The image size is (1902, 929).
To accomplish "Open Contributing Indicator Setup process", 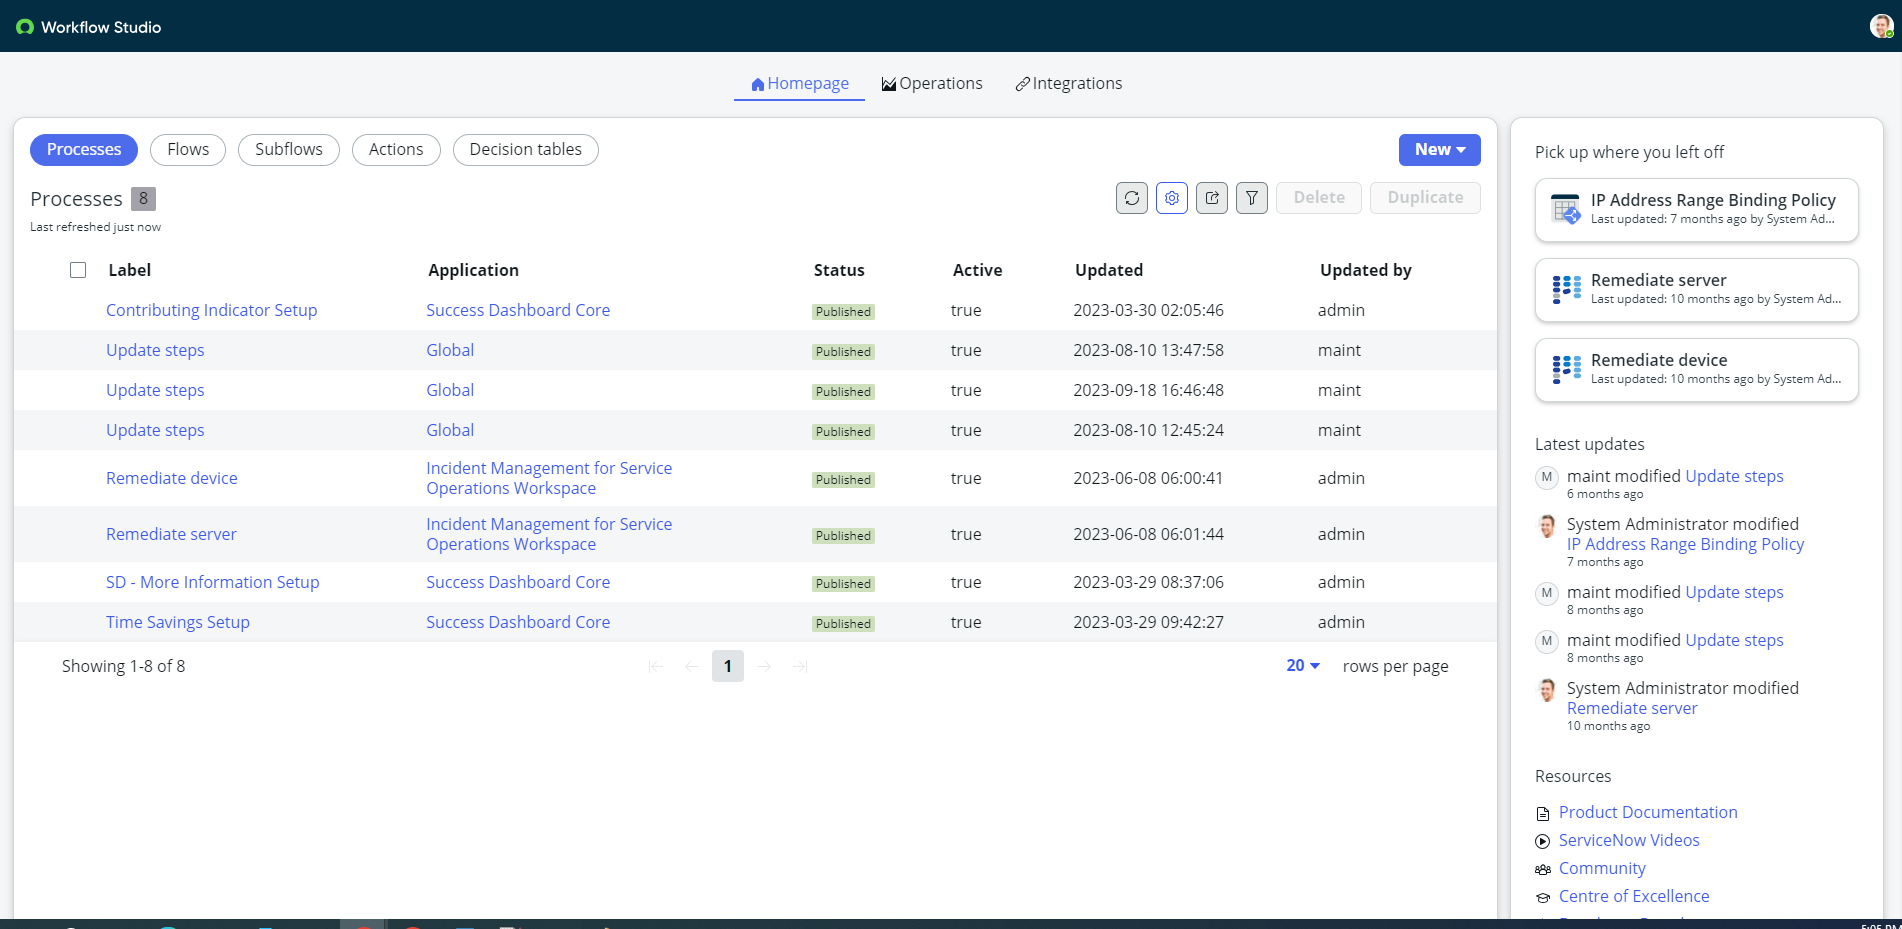I will [212, 310].
